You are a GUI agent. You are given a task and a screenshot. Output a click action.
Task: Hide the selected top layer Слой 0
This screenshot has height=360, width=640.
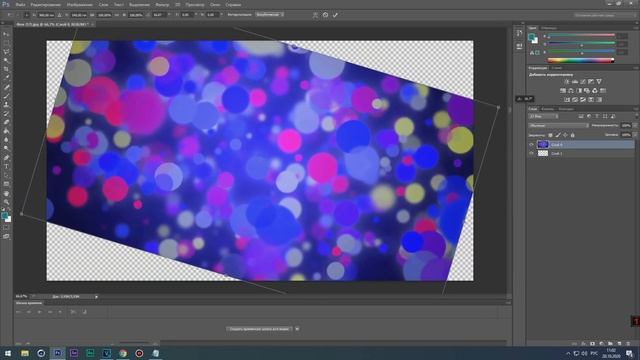tap(531, 144)
